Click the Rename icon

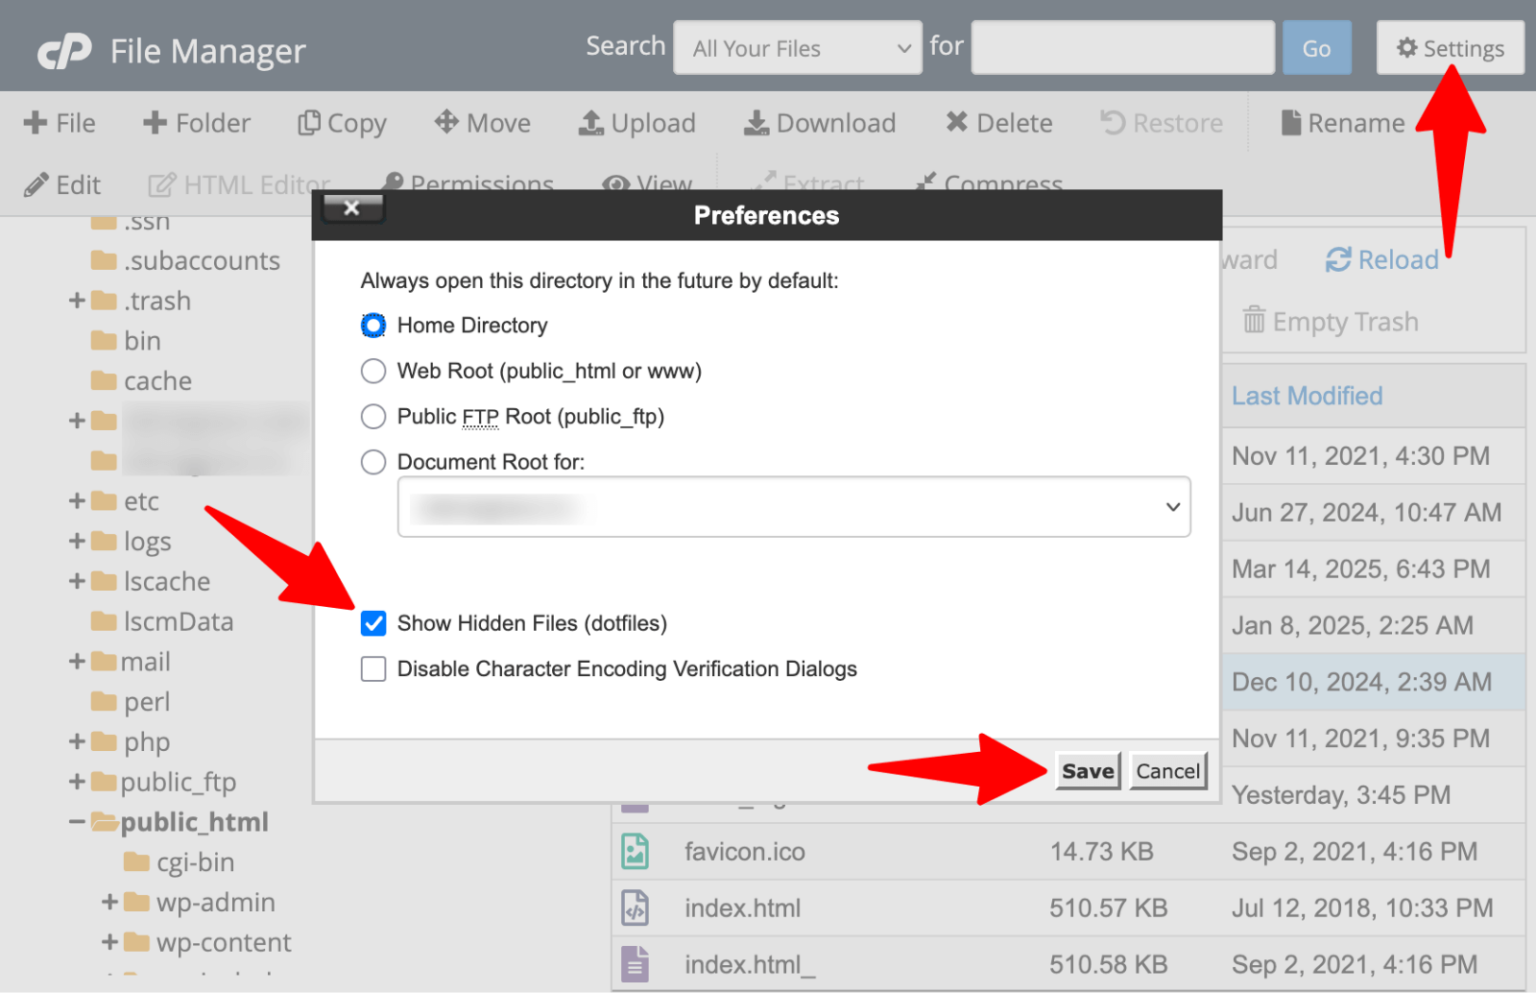click(x=1344, y=122)
